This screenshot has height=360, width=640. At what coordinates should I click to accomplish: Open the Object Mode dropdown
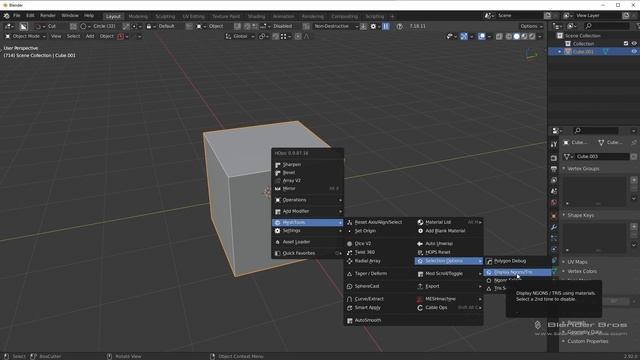(25, 36)
